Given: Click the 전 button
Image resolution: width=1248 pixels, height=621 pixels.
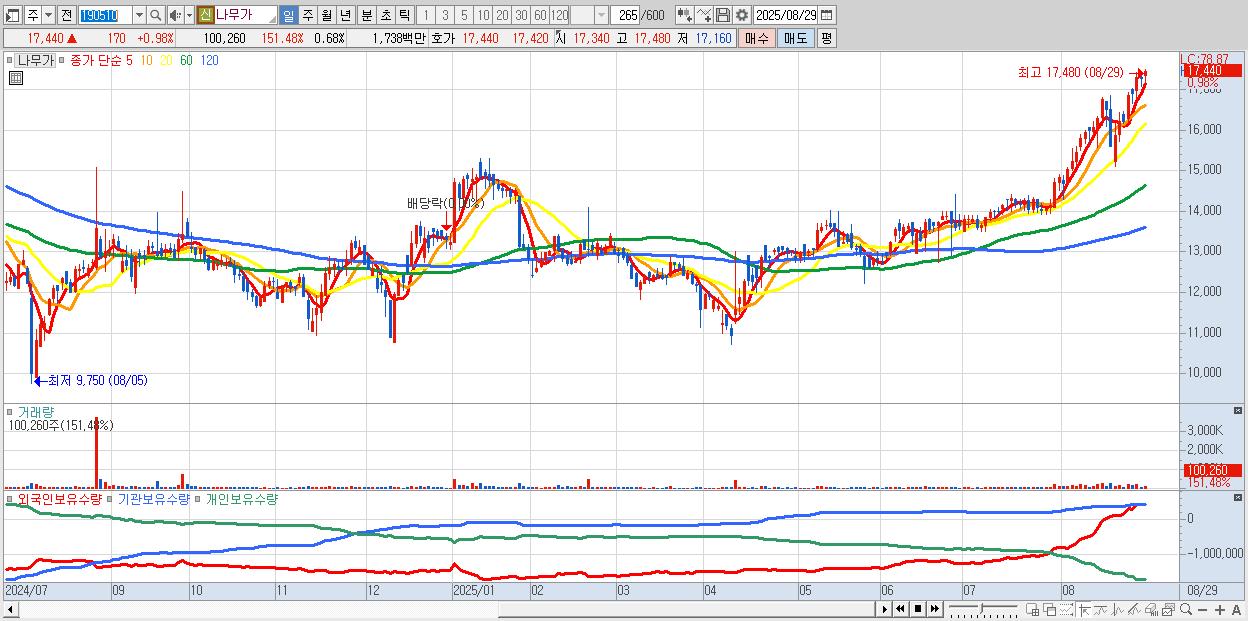Looking at the screenshot, I should click(x=66, y=15).
